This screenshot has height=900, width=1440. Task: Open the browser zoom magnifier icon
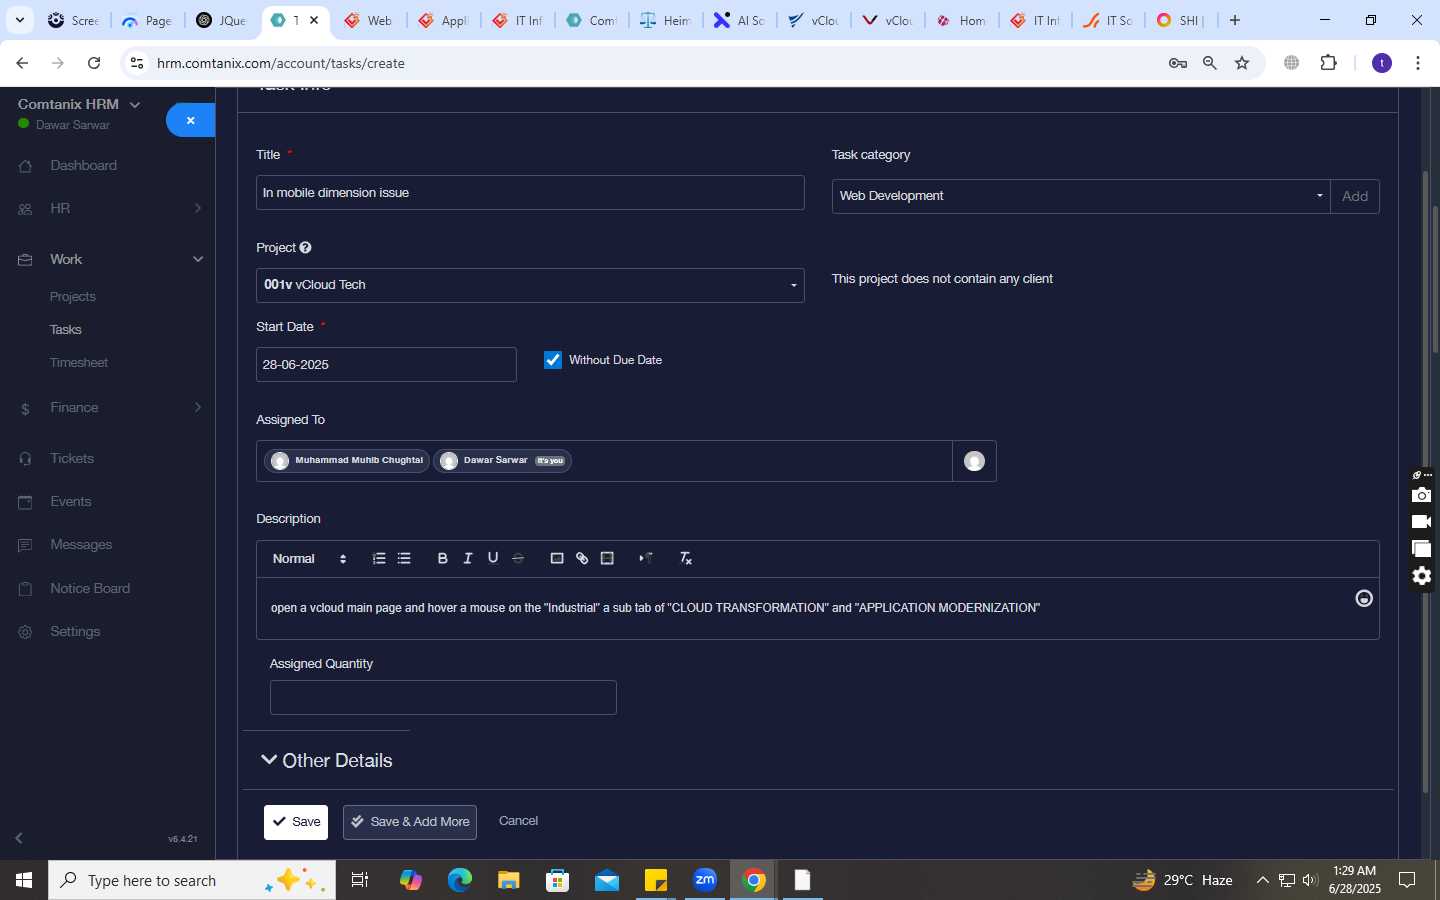click(x=1210, y=63)
